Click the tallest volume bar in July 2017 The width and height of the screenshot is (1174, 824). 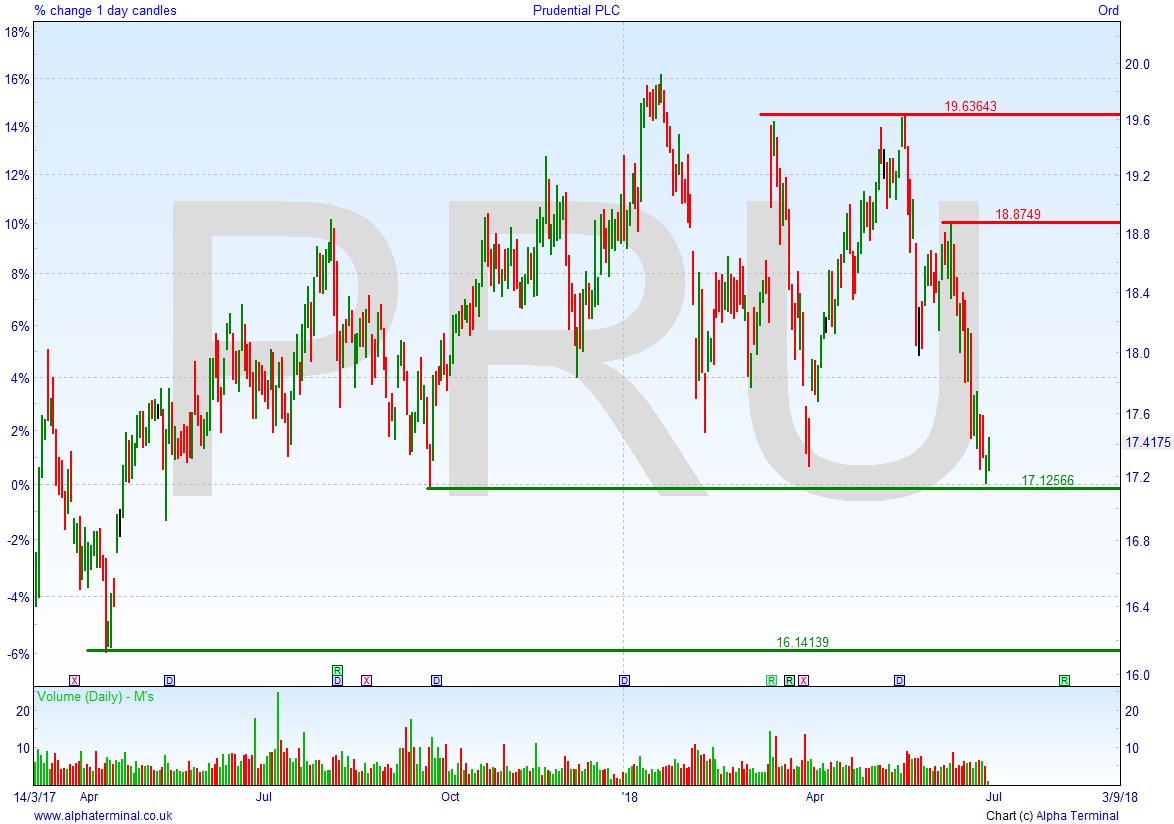click(278, 738)
